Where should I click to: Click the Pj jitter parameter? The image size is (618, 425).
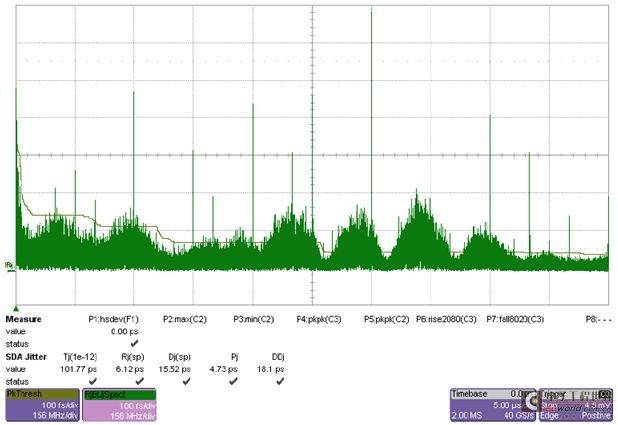point(235,357)
